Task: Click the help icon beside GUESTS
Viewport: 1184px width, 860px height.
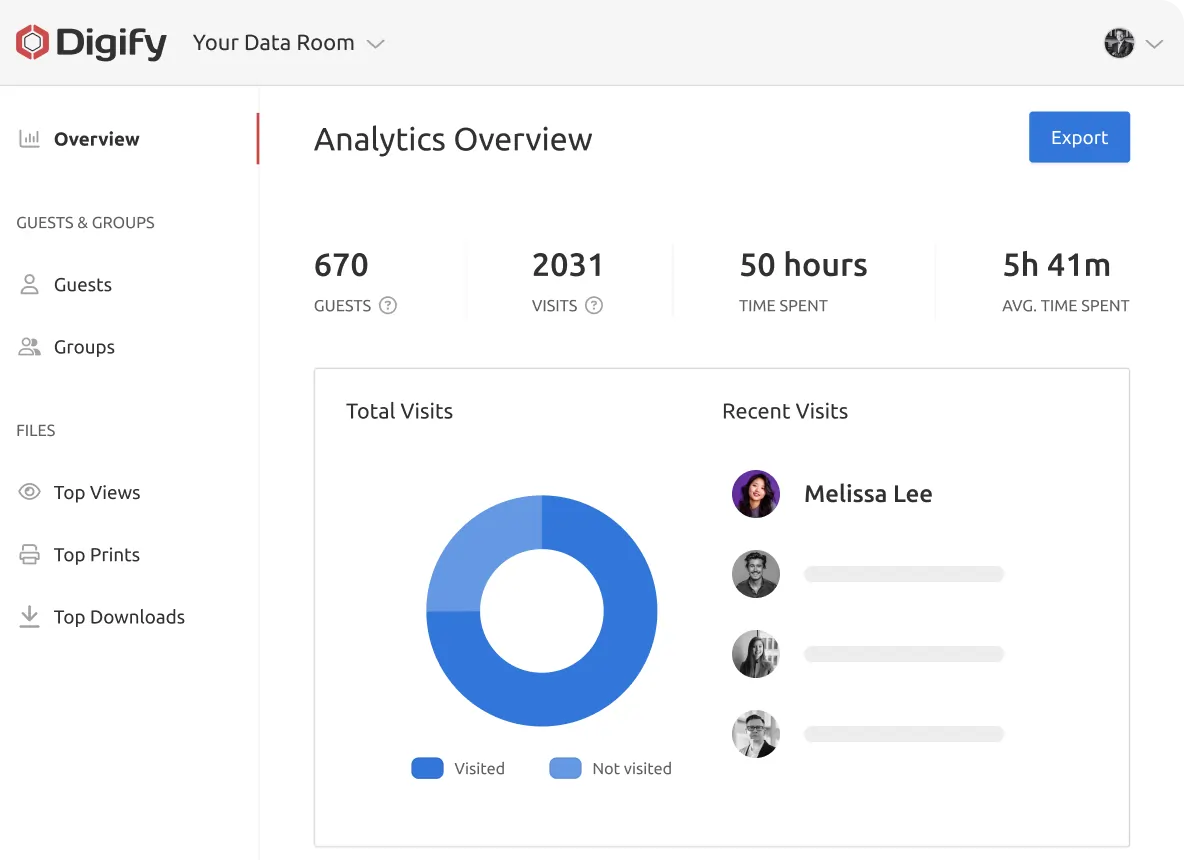Action: (x=388, y=306)
